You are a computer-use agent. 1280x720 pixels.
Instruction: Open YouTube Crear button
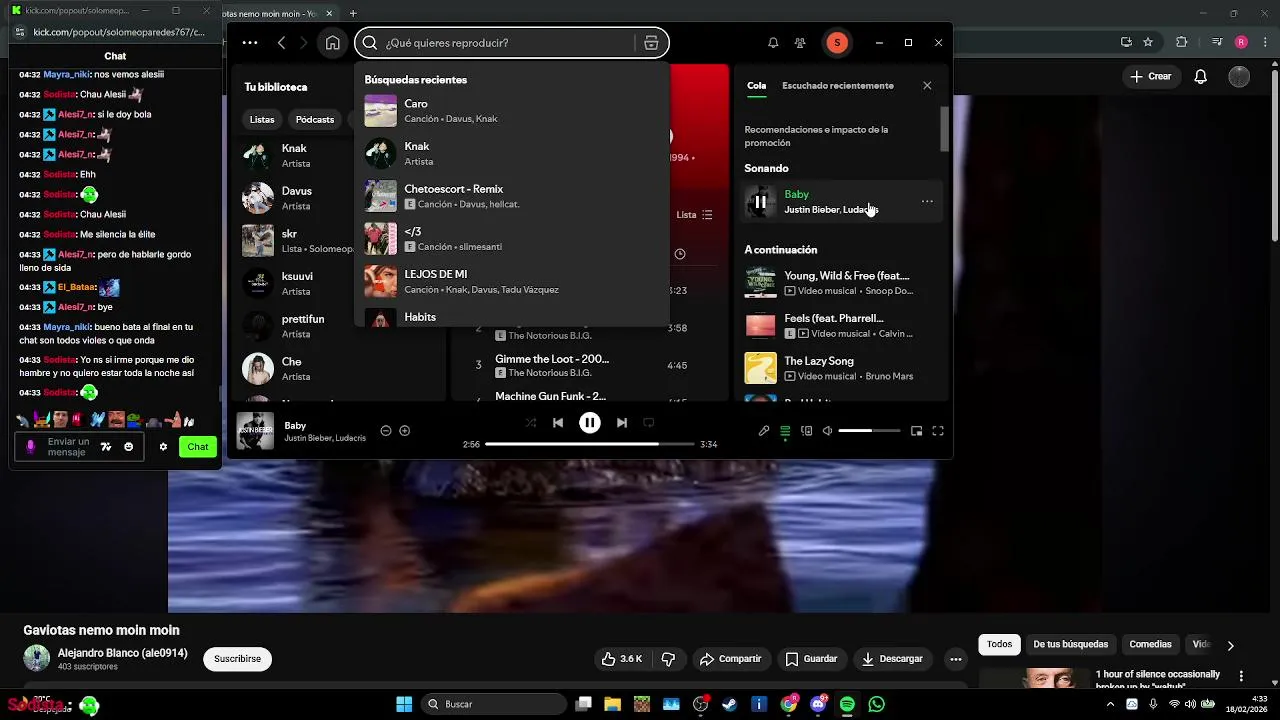pos(1150,76)
